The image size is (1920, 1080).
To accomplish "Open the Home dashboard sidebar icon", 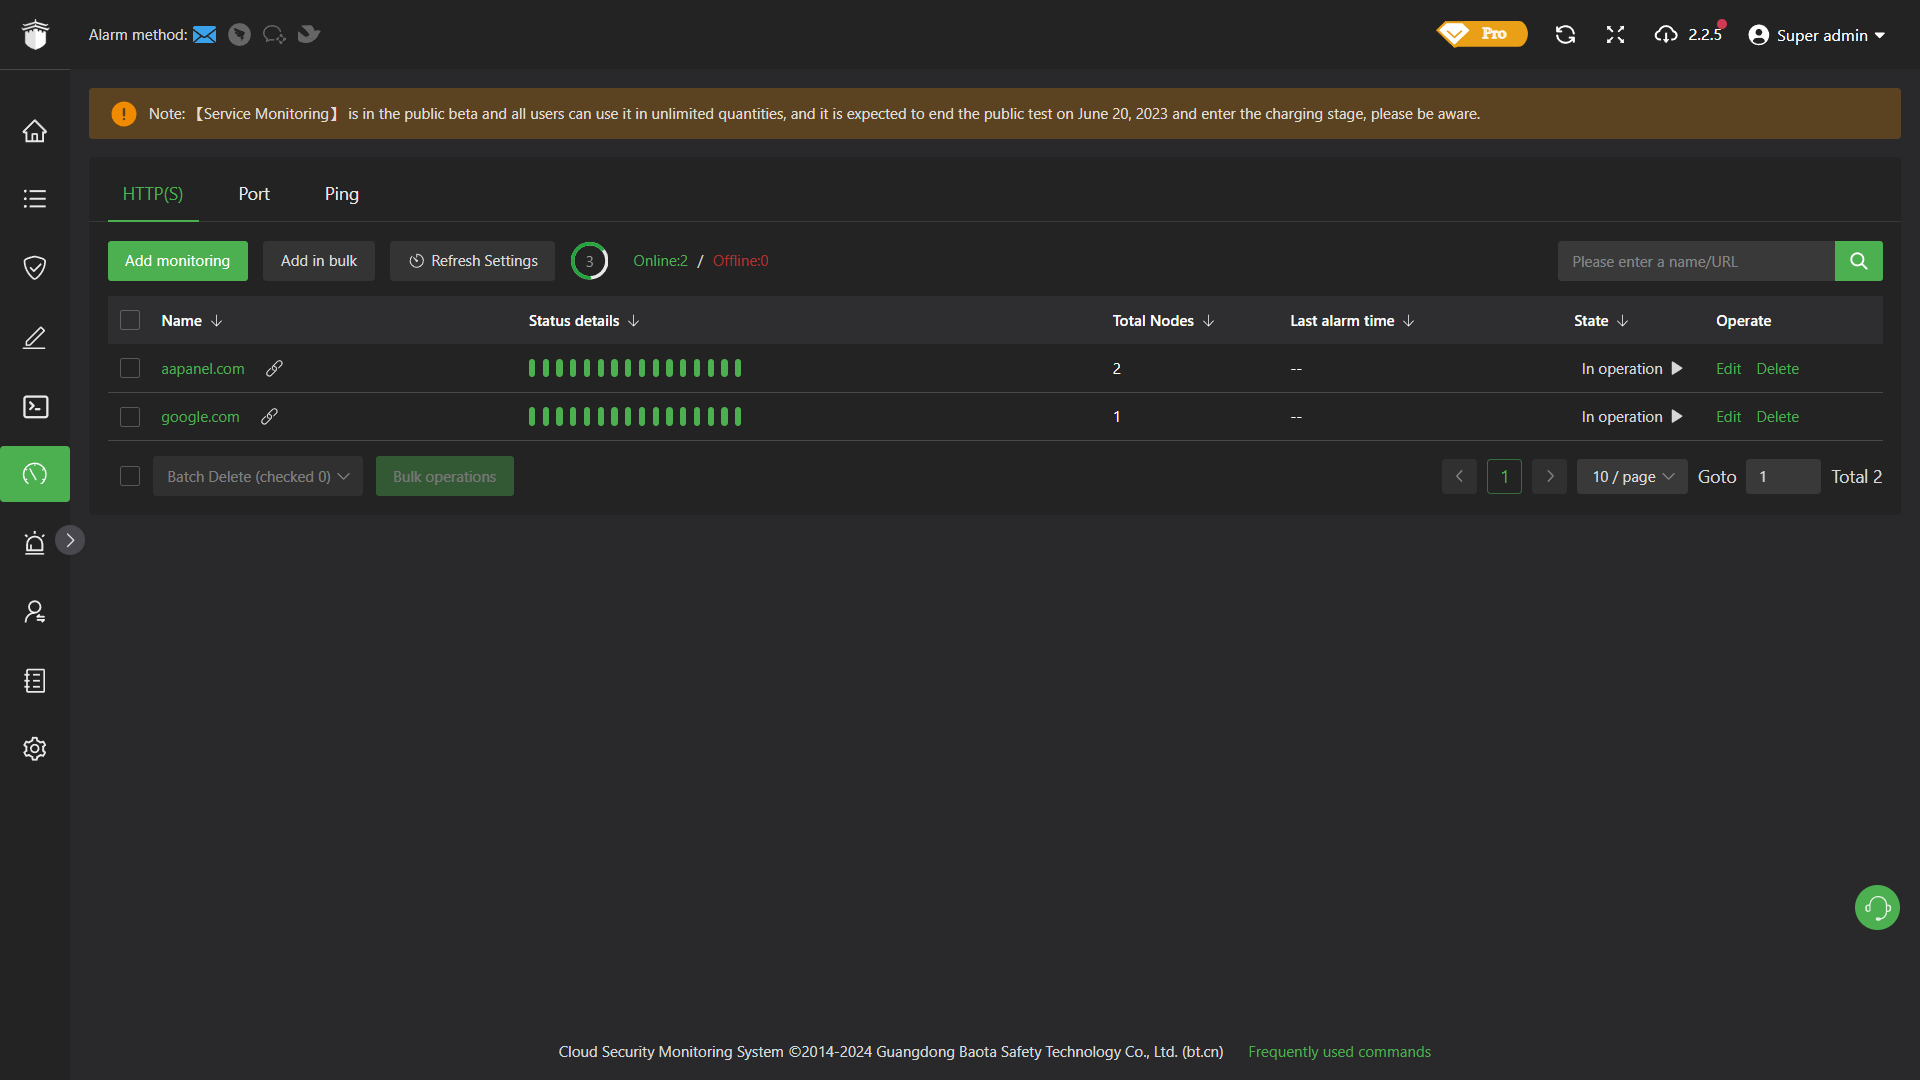I will click(35, 131).
